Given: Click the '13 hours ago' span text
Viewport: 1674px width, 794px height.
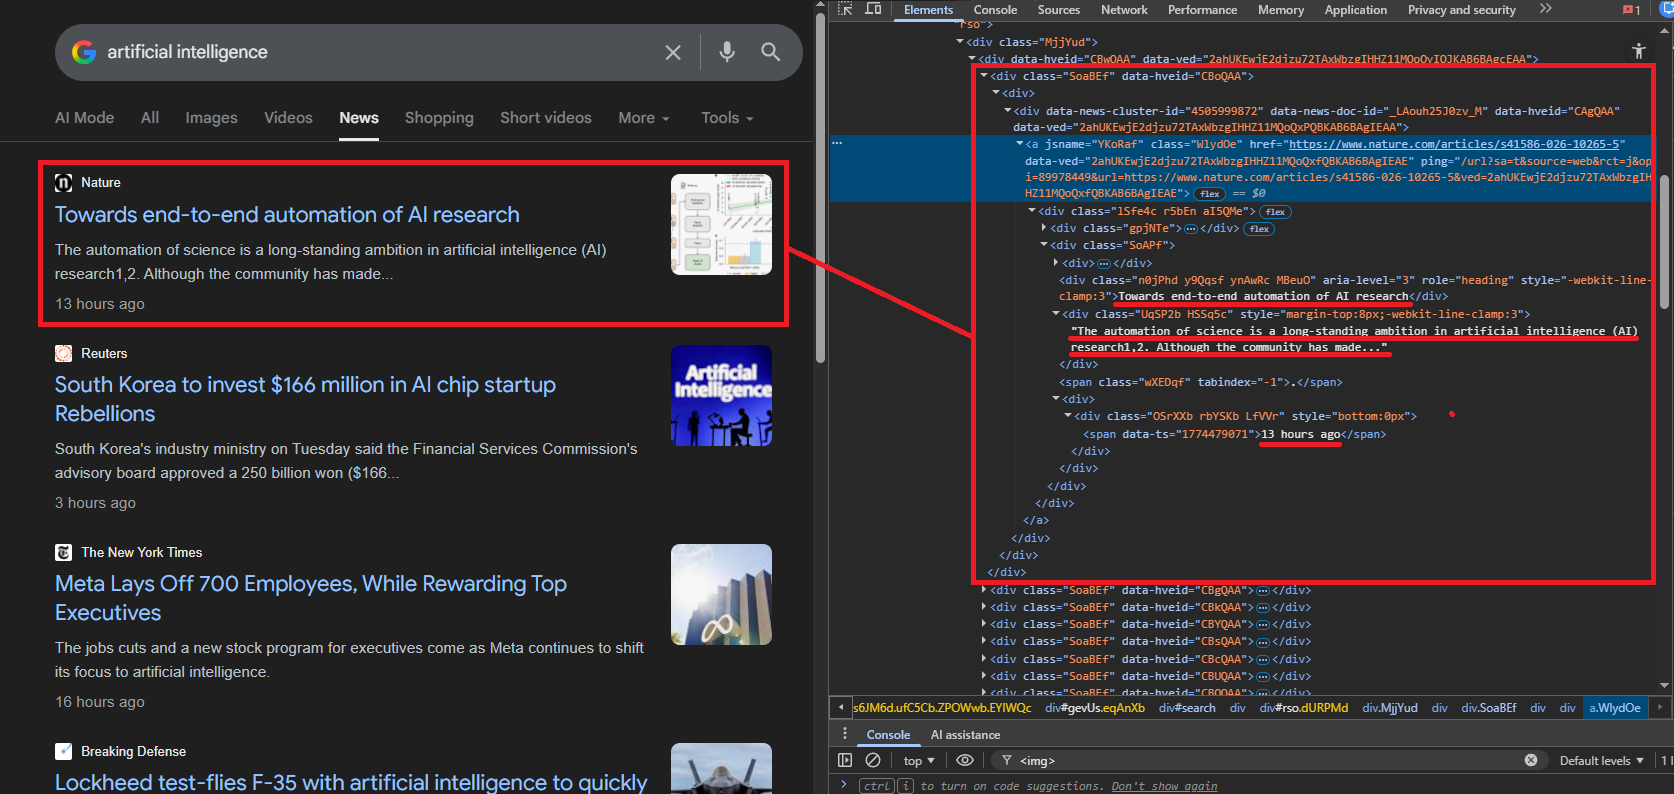Looking at the screenshot, I should pyautogui.click(x=1300, y=434).
